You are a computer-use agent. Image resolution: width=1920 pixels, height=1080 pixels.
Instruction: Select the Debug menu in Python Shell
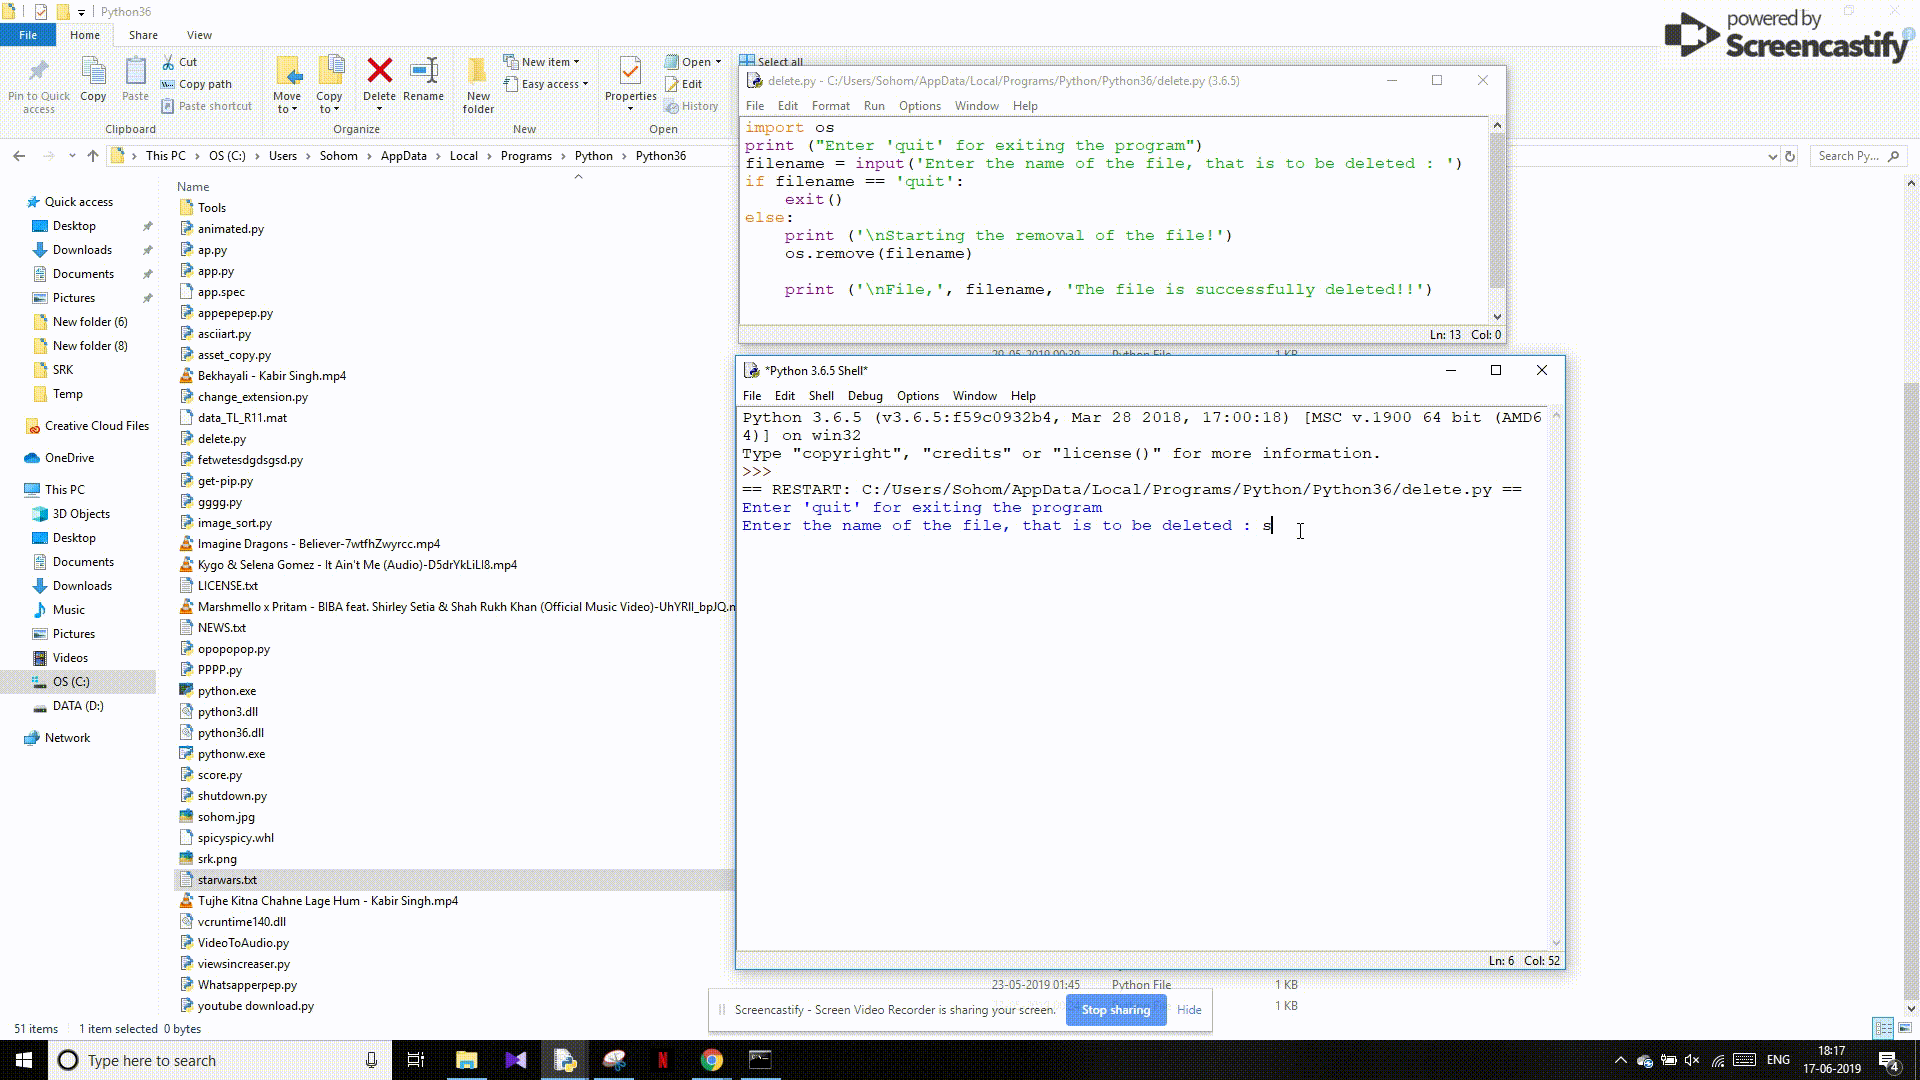pyautogui.click(x=864, y=396)
